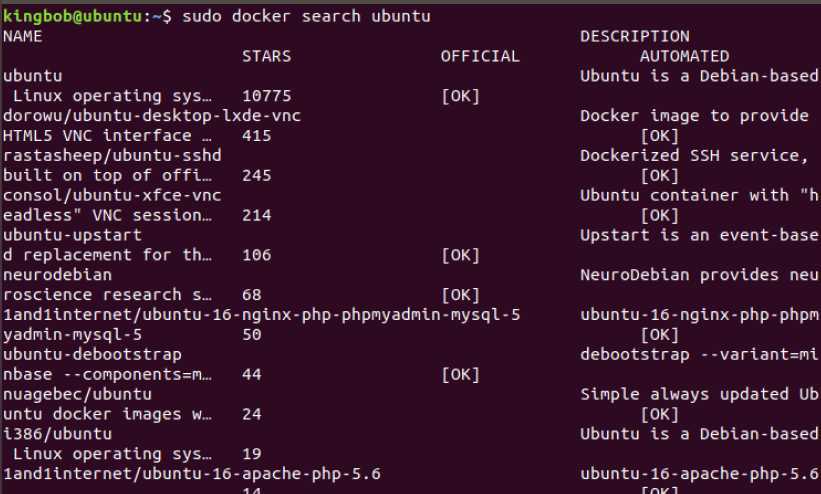Click the nuagebec/ubuntu image name
This screenshot has width=821, height=494.
click(x=77, y=394)
